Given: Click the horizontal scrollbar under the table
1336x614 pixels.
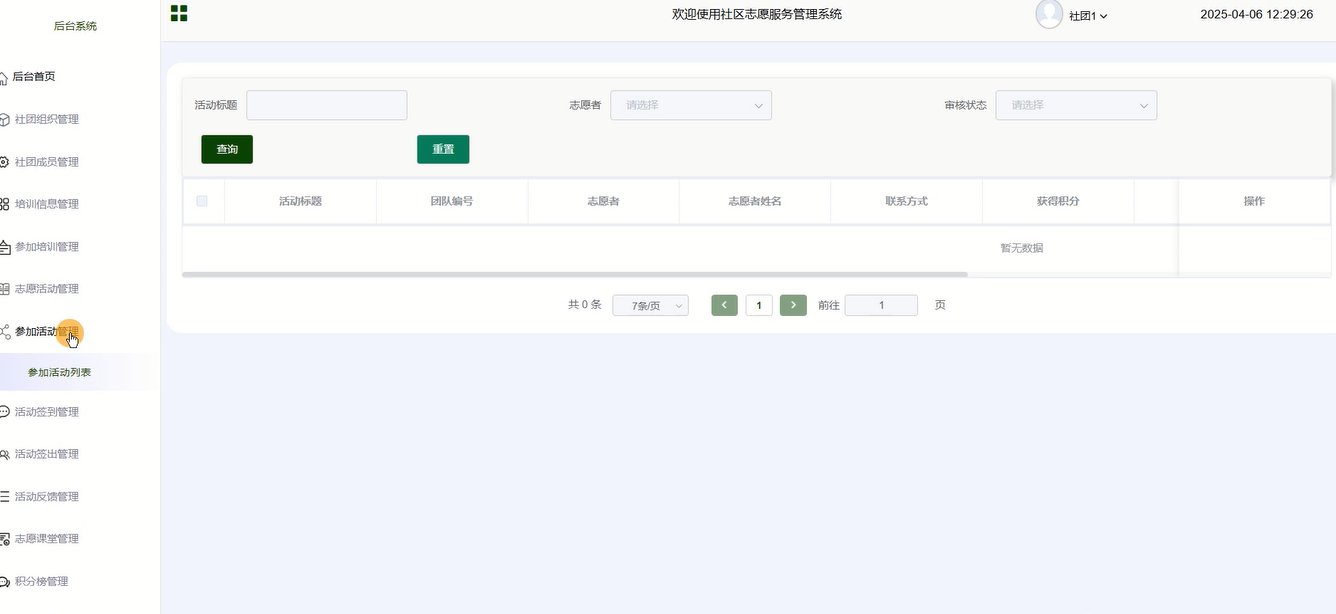Looking at the screenshot, I should (575, 274).
